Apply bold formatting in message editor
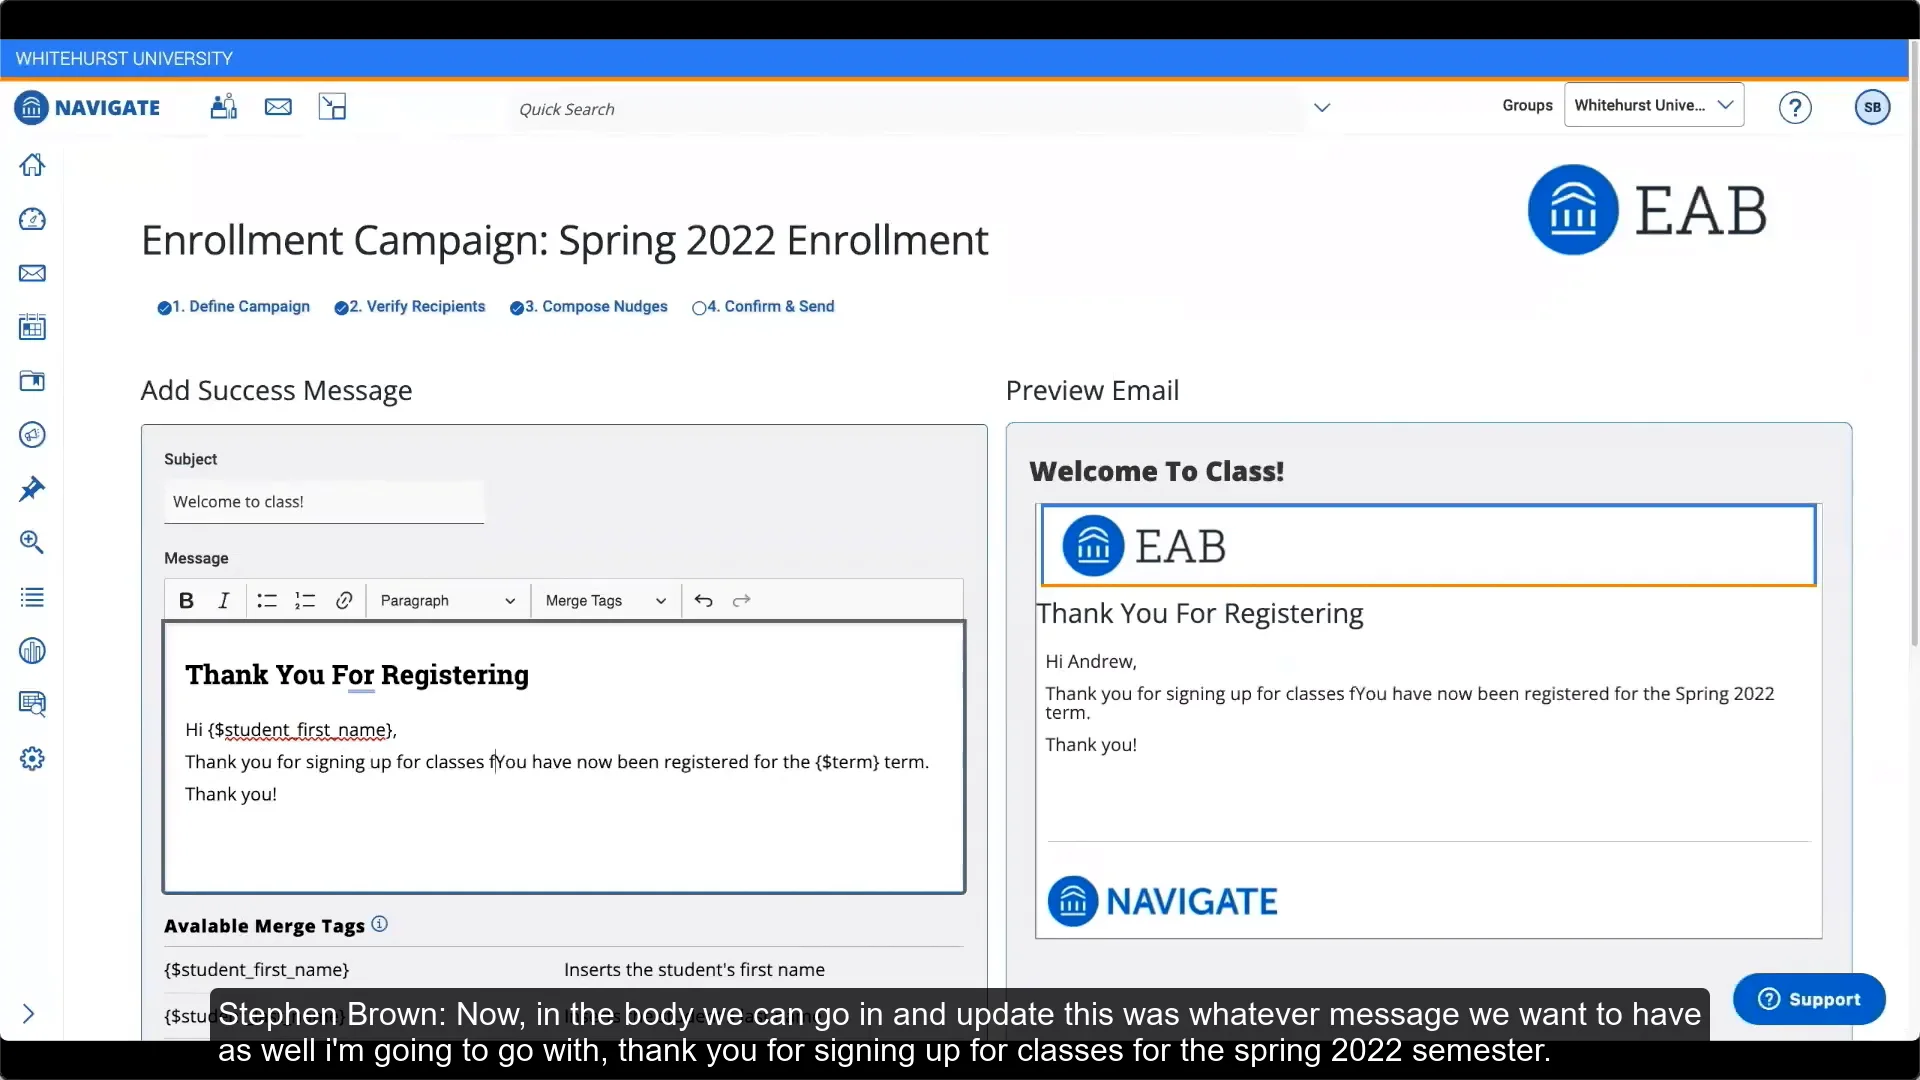 [x=186, y=600]
